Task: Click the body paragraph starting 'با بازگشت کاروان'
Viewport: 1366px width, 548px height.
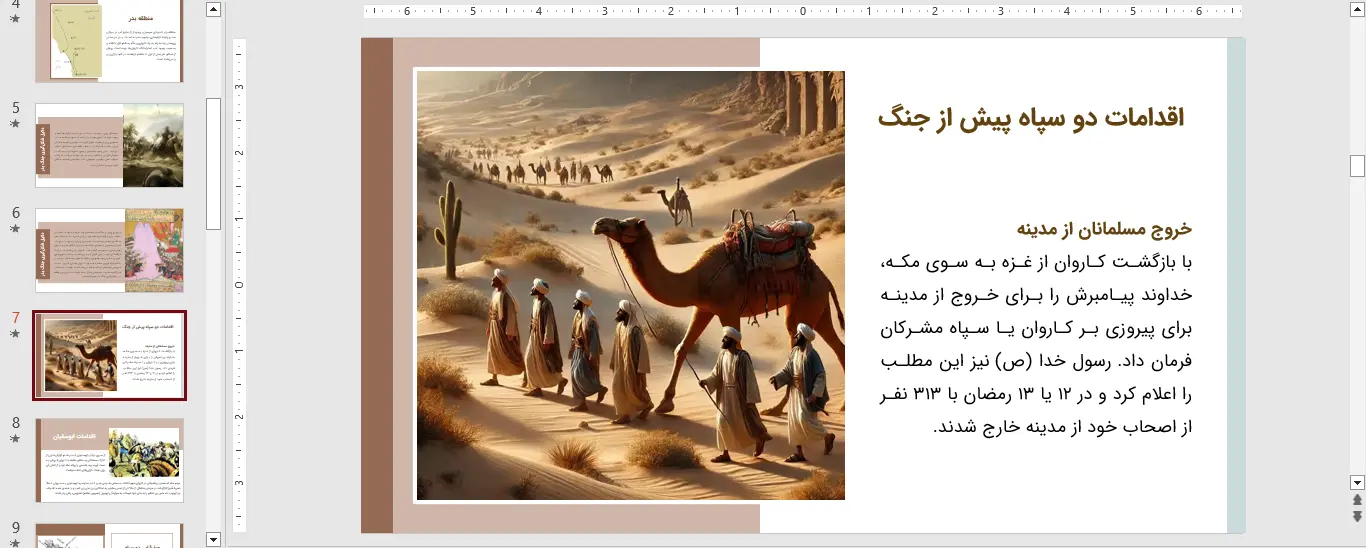Action: pos(1037,344)
